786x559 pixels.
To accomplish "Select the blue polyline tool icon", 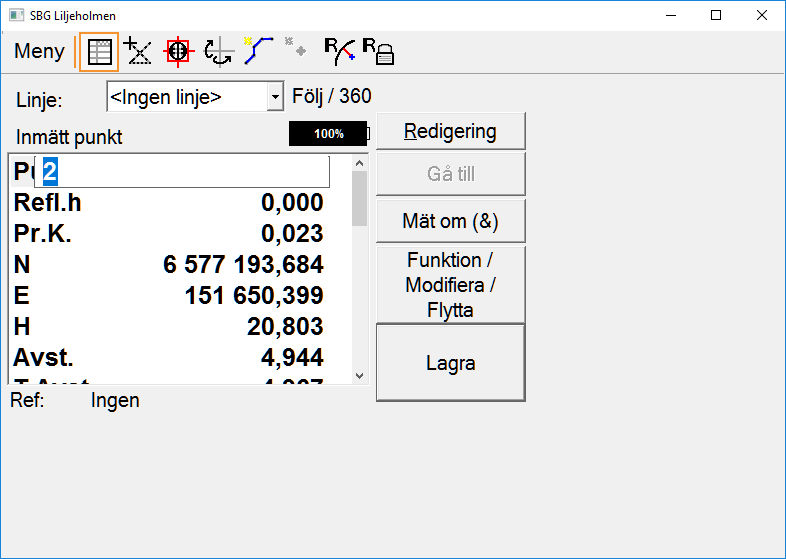I will [259, 51].
